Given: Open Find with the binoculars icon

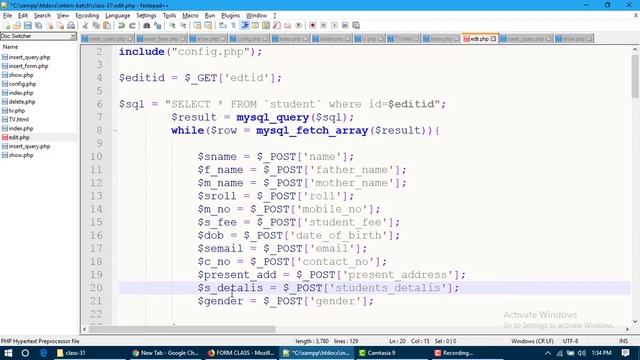Looking at the screenshot, I should coord(147,26).
